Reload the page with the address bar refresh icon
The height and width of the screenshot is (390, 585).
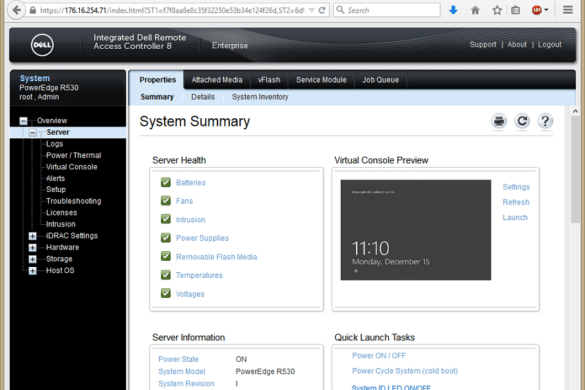click(322, 10)
